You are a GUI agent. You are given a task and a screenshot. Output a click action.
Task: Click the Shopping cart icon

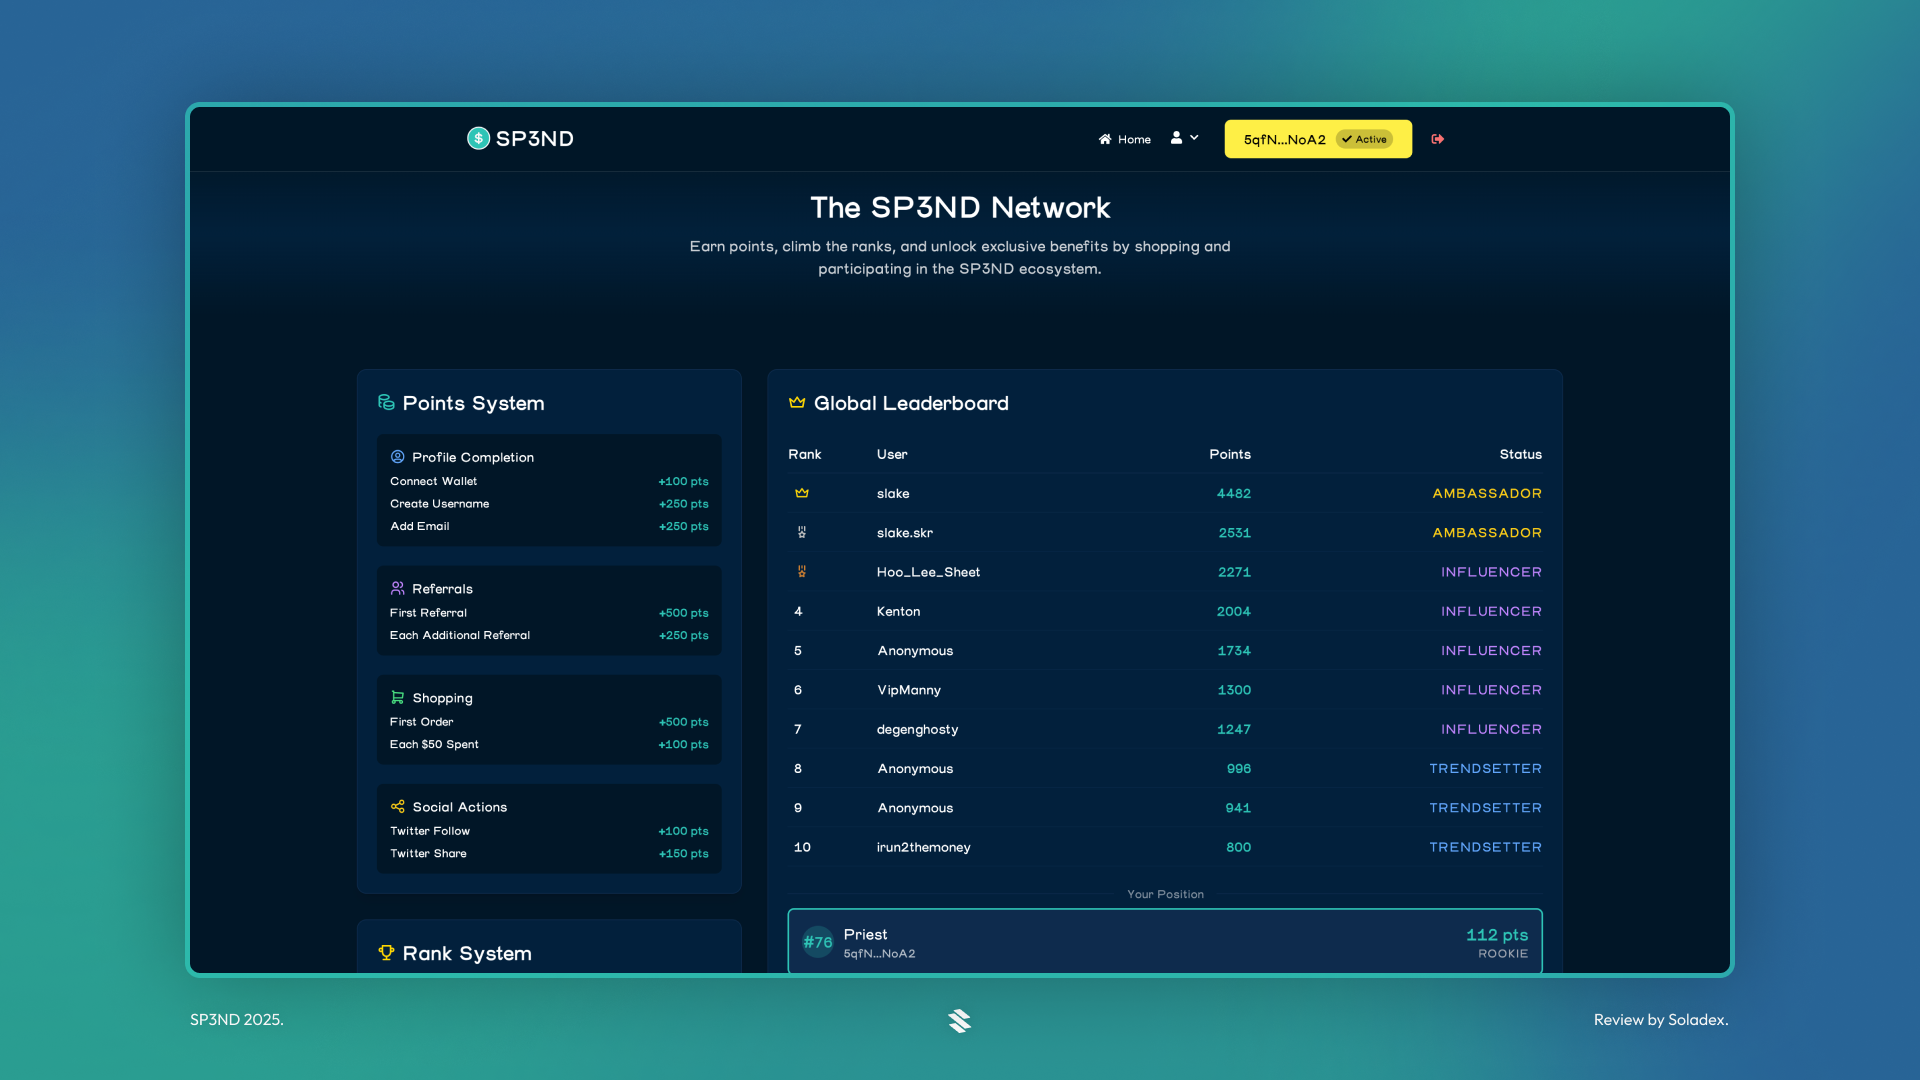(397, 697)
